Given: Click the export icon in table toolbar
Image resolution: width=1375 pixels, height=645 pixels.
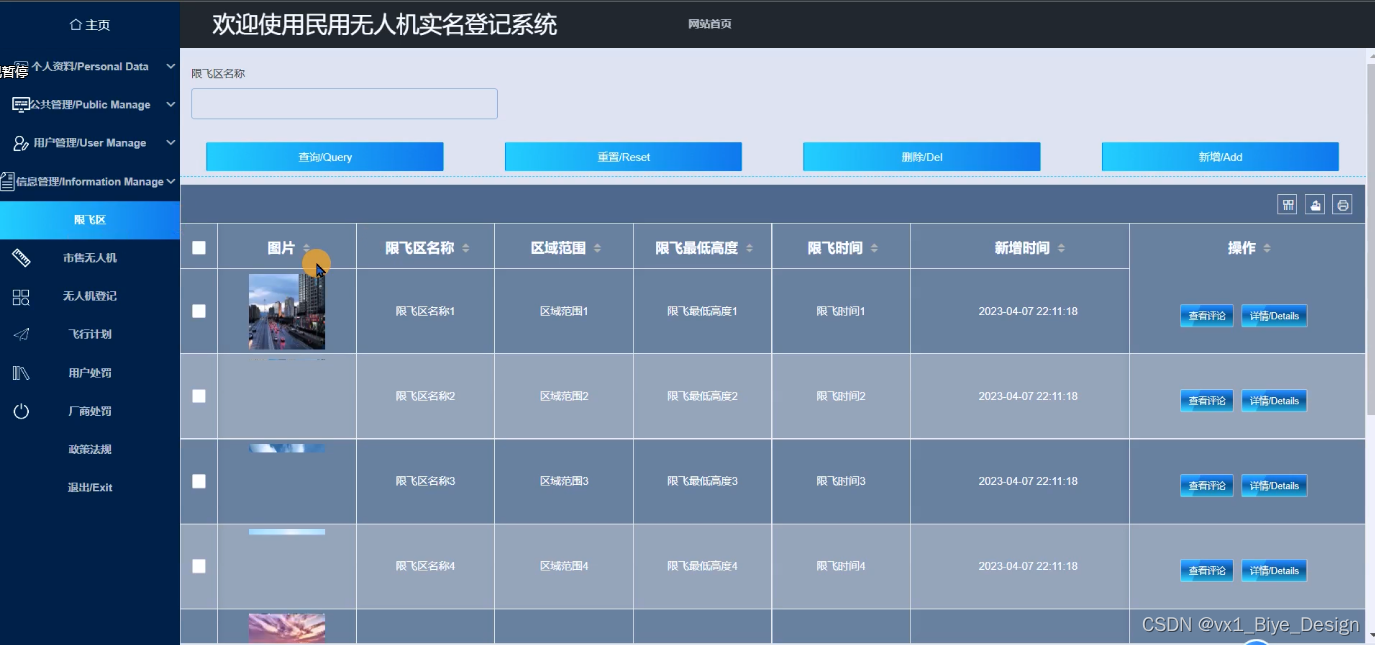Looking at the screenshot, I should tap(1315, 204).
